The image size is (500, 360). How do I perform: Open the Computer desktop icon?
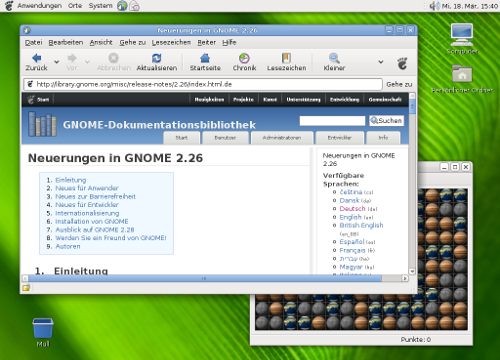(x=462, y=39)
